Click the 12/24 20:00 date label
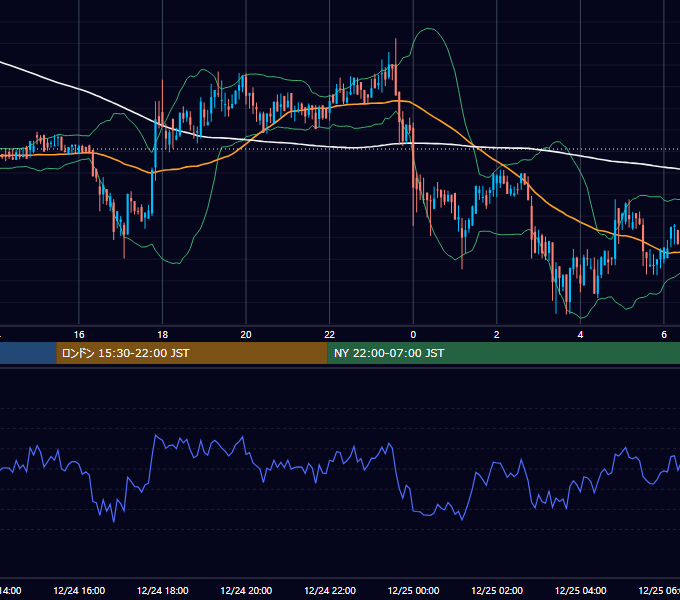The height and width of the screenshot is (600, 680). click(246, 590)
